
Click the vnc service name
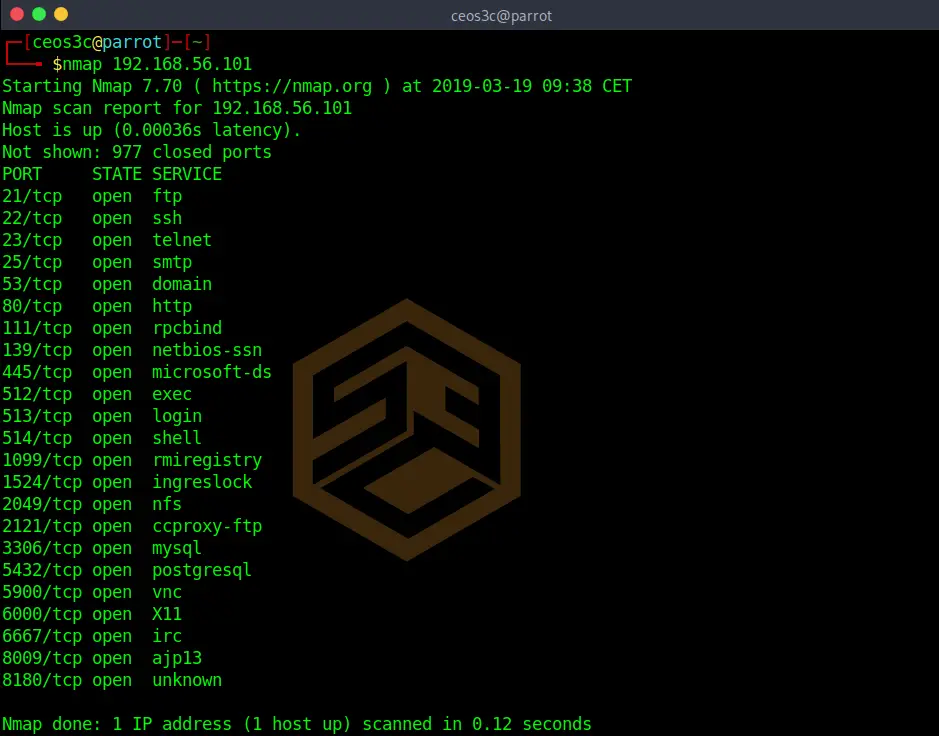[167, 592]
